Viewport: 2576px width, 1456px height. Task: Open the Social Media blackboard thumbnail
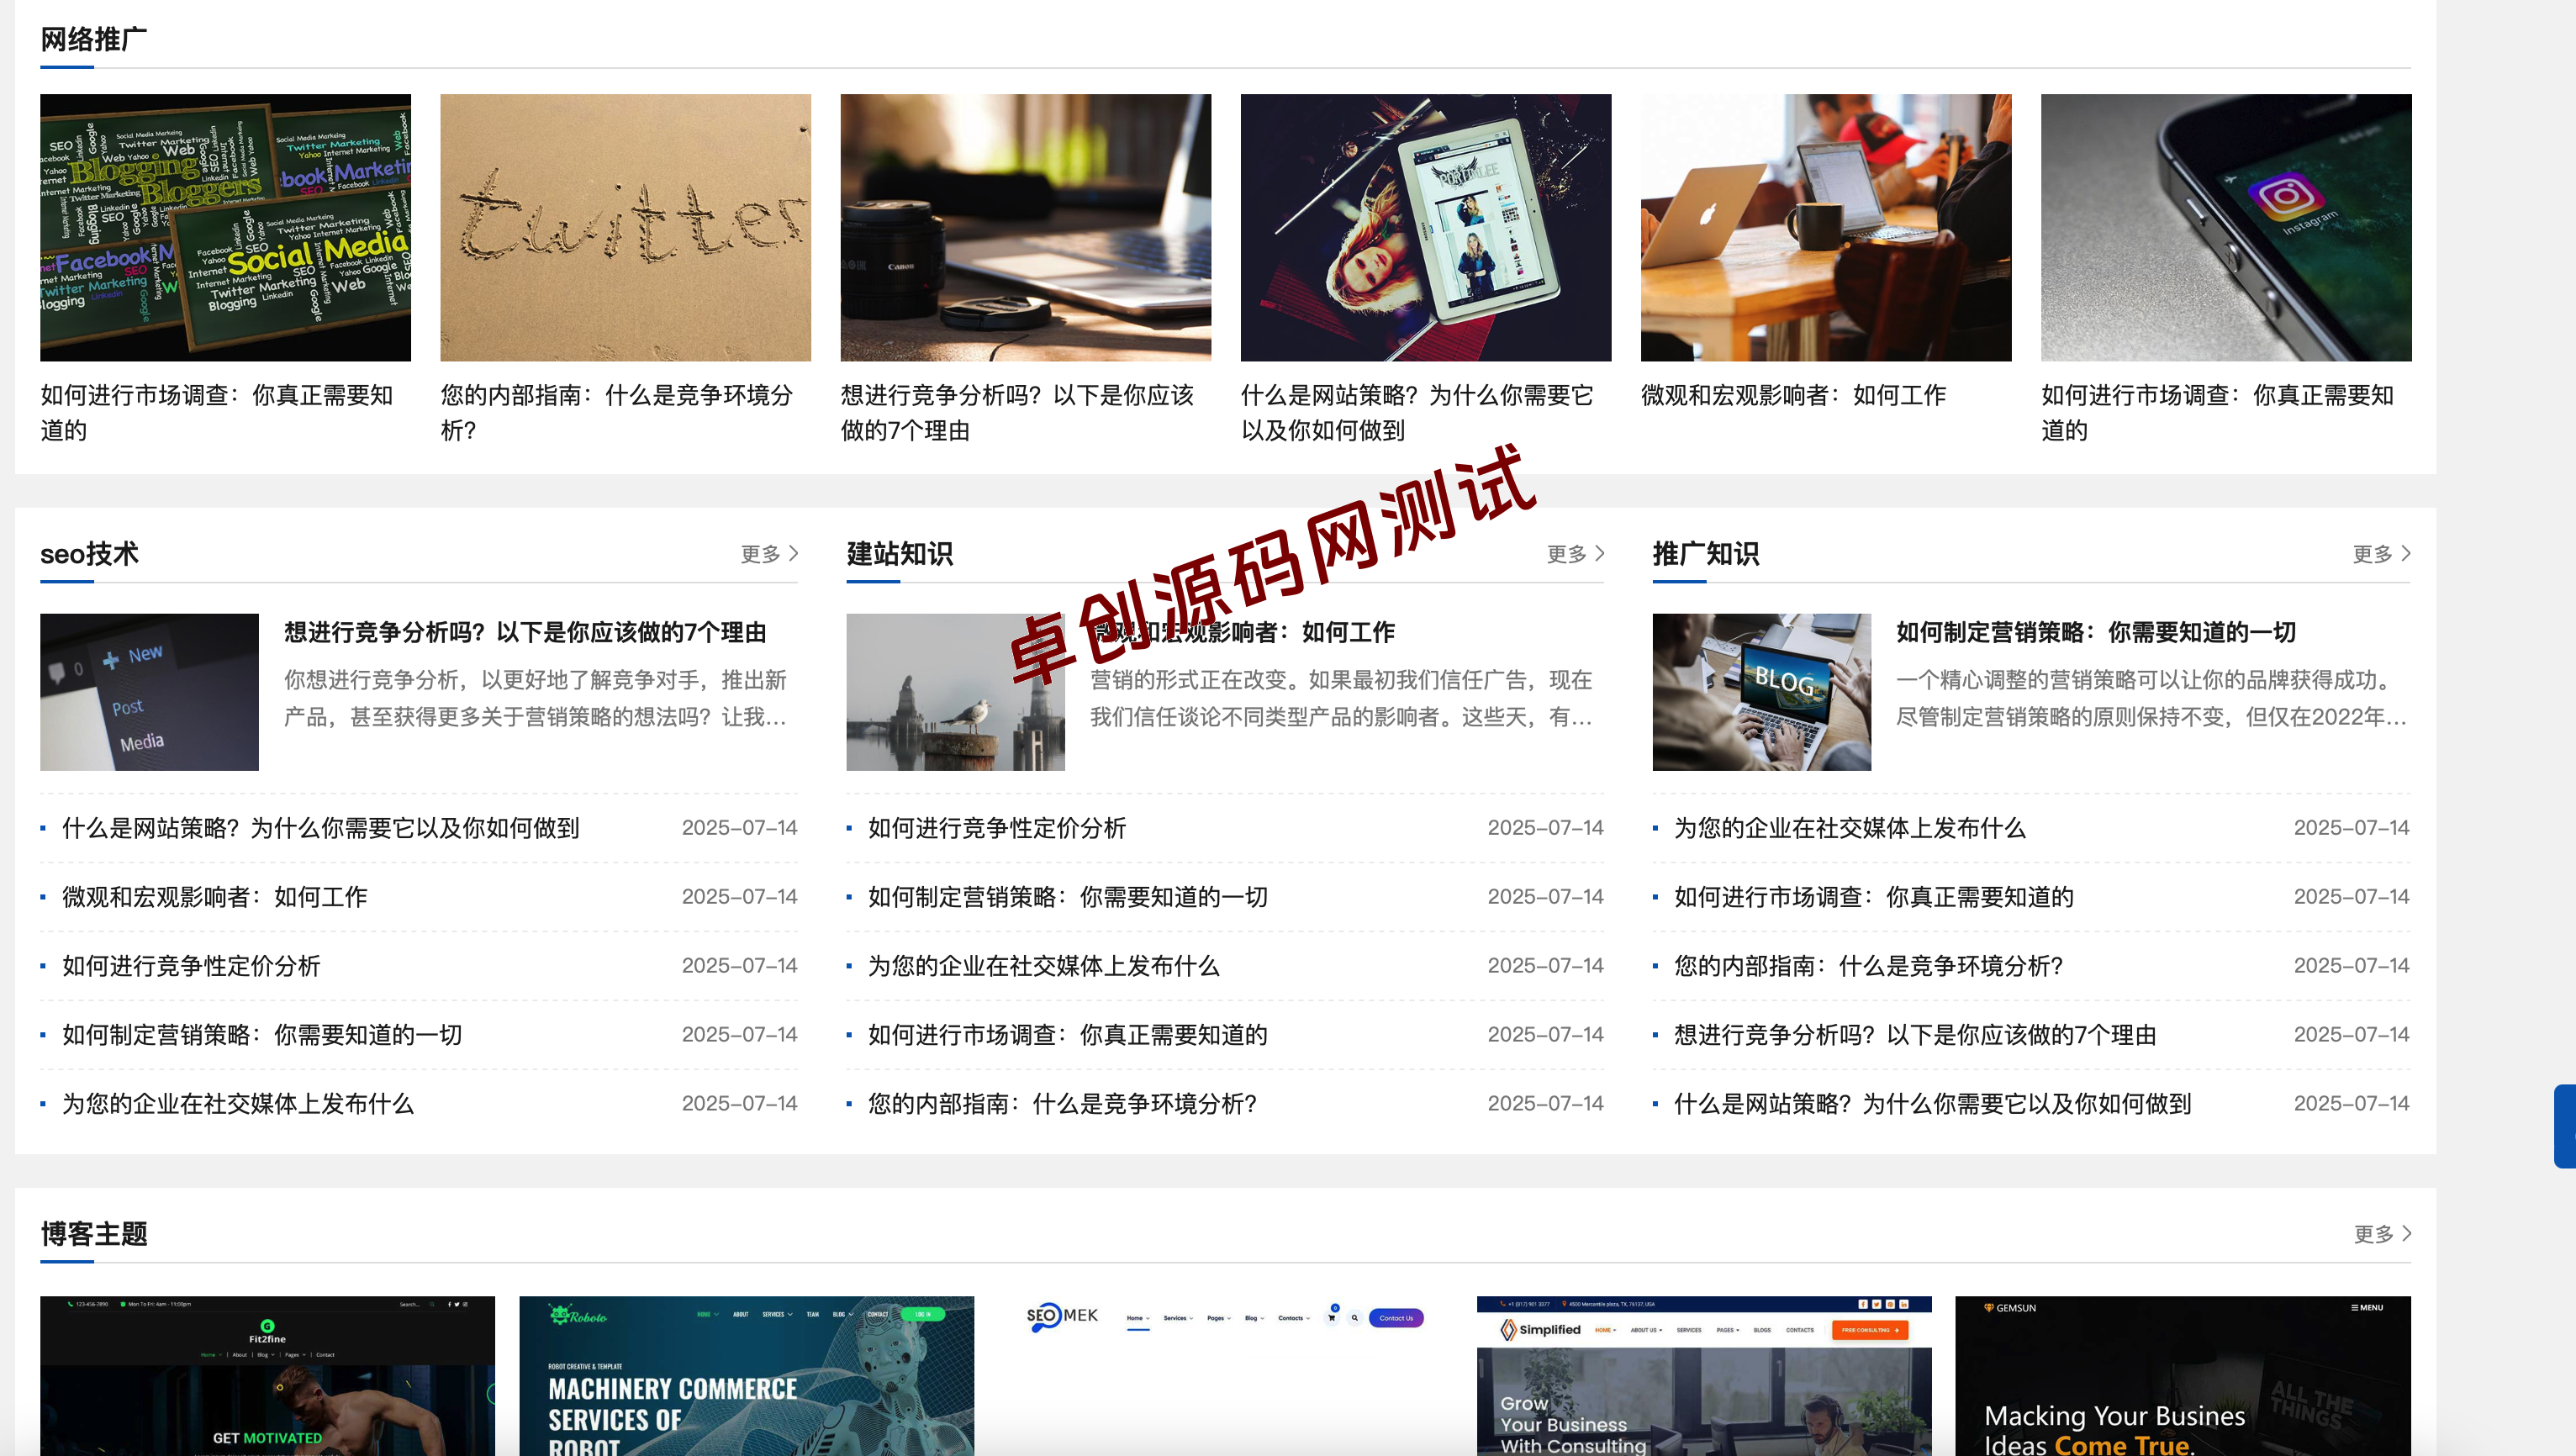click(225, 228)
